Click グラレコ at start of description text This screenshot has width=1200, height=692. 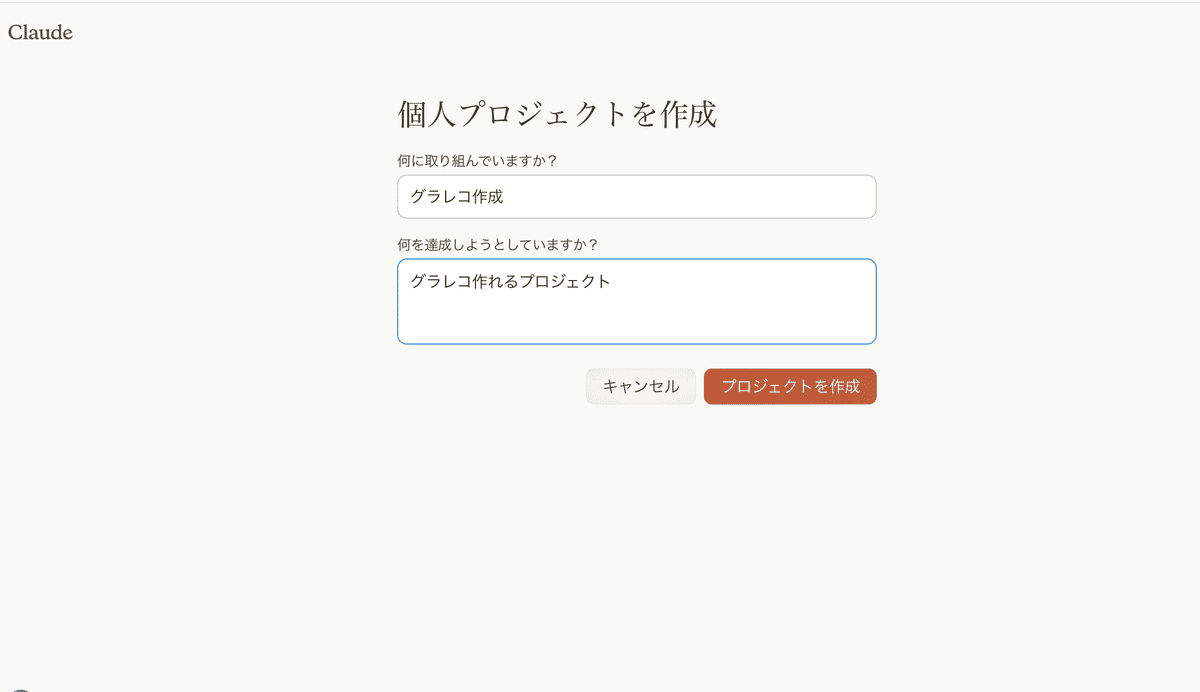point(440,282)
